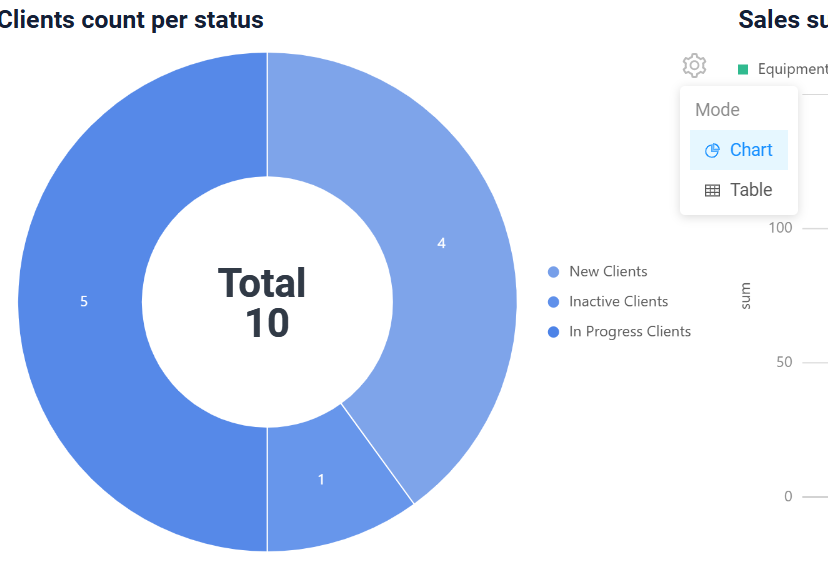Click the gear settings icon above the Mode menu
The width and height of the screenshot is (828, 566).
tap(694, 66)
